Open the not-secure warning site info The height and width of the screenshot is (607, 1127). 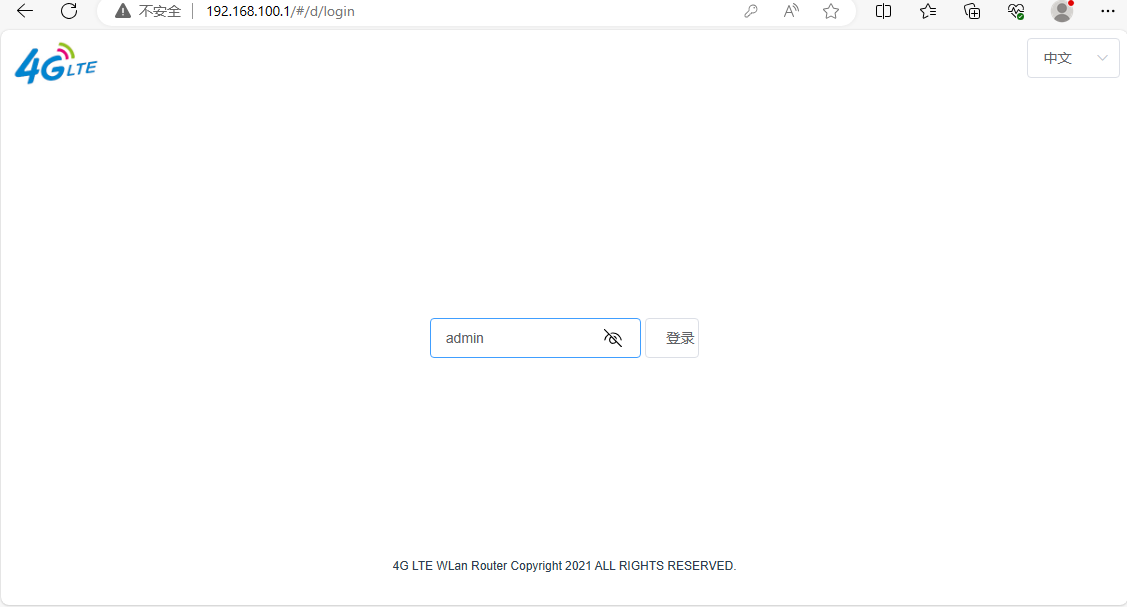(x=148, y=11)
